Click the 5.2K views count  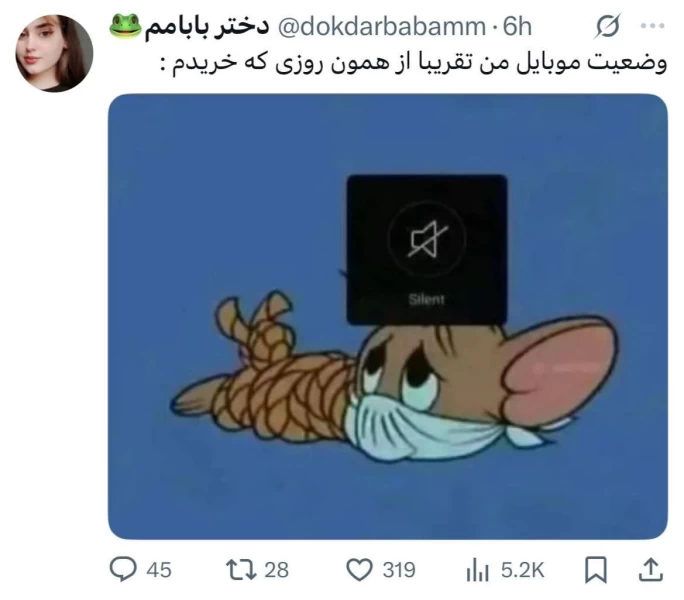pyautogui.click(x=522, y=570)
